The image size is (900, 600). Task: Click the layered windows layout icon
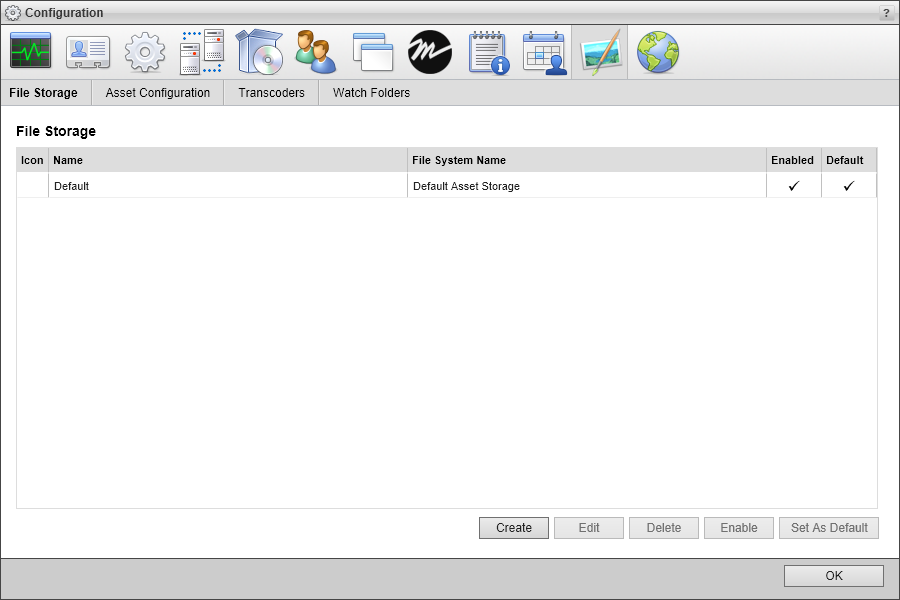pos(372,50)
